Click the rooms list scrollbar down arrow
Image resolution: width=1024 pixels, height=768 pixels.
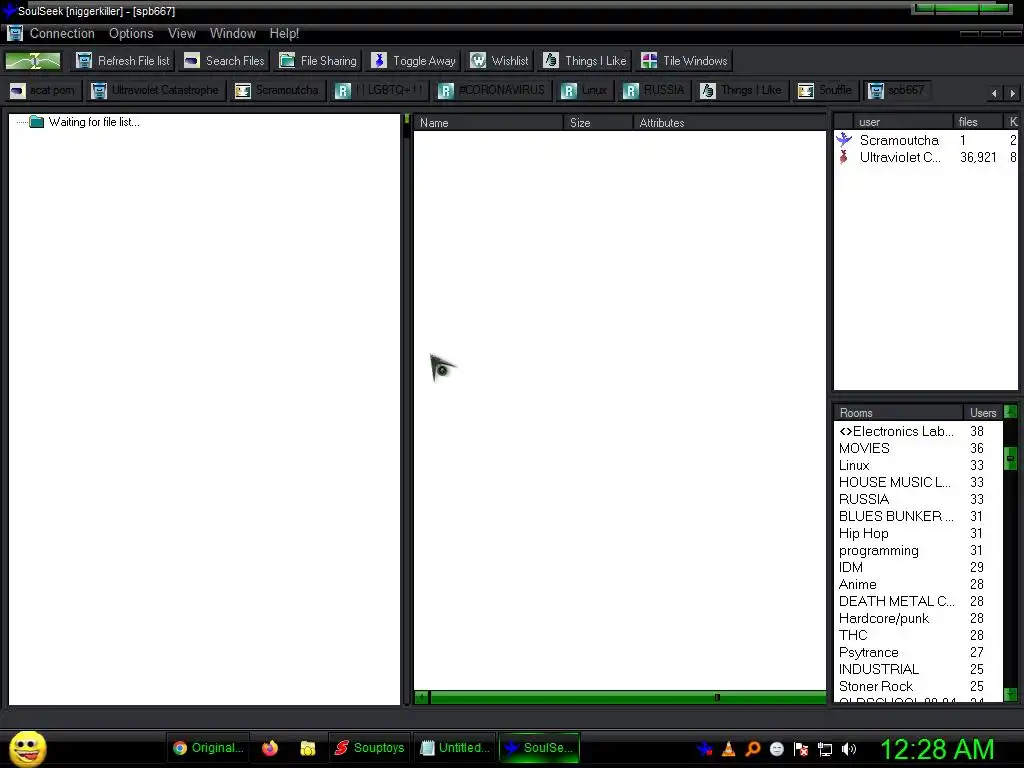[1010, 694]
